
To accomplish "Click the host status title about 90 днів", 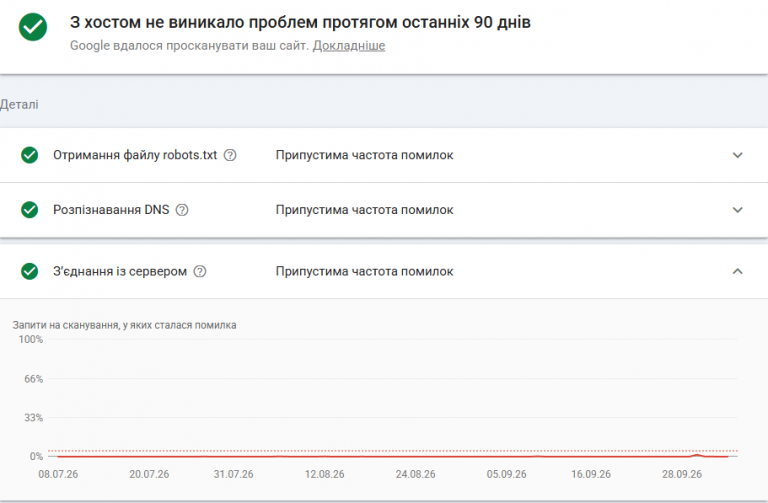I will click(300, 23).
